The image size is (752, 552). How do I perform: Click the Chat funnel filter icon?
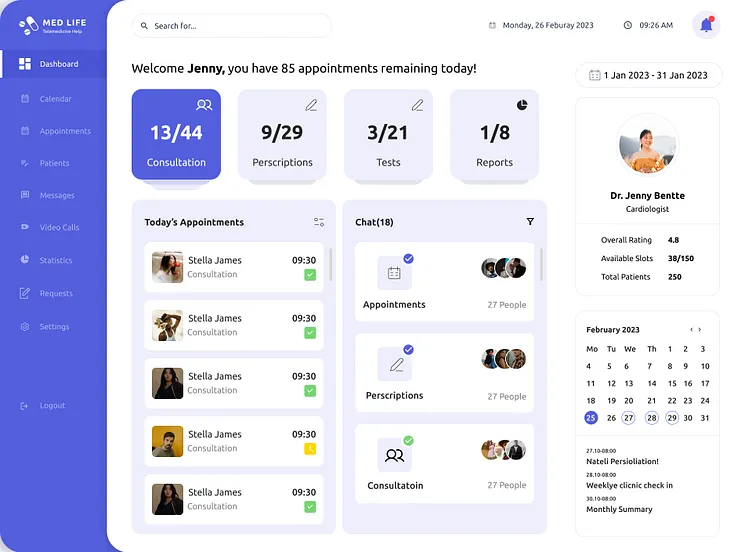pyautogui.click(x=530, y=222)
